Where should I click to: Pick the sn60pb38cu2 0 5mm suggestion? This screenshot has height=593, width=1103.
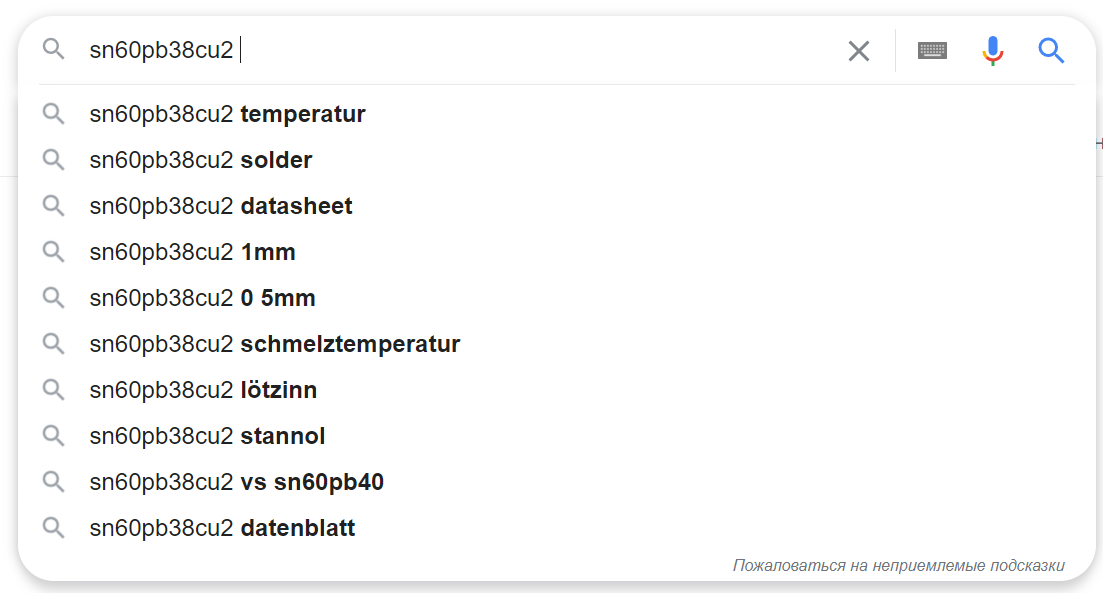[557, 298]
